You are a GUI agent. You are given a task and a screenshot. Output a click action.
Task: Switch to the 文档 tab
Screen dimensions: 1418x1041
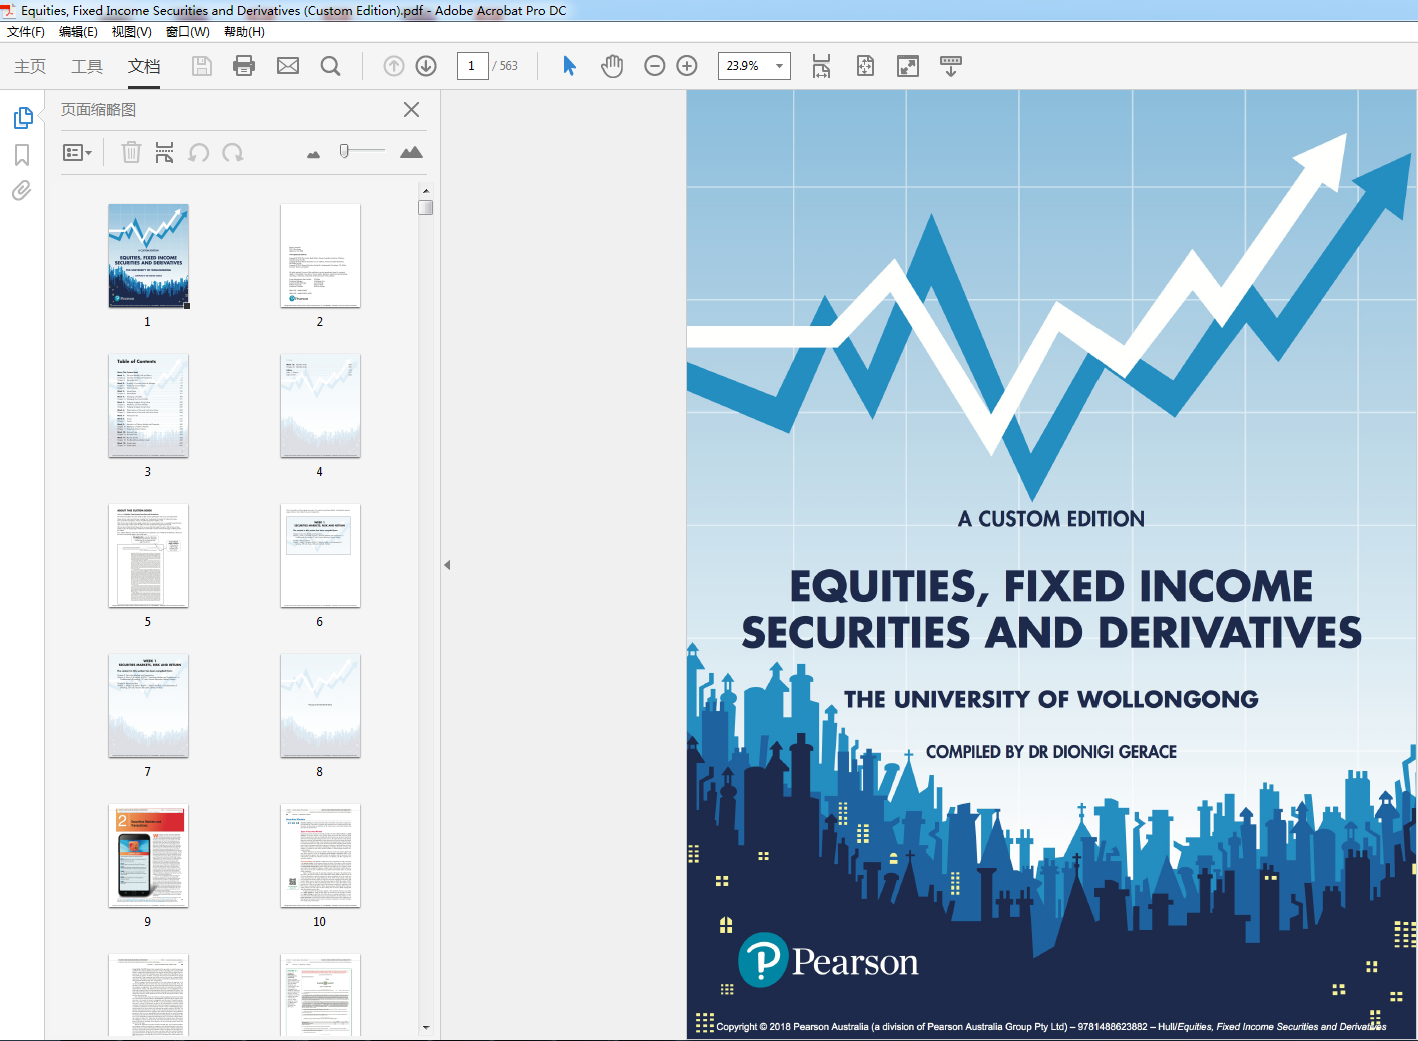[x=144, y=66]
